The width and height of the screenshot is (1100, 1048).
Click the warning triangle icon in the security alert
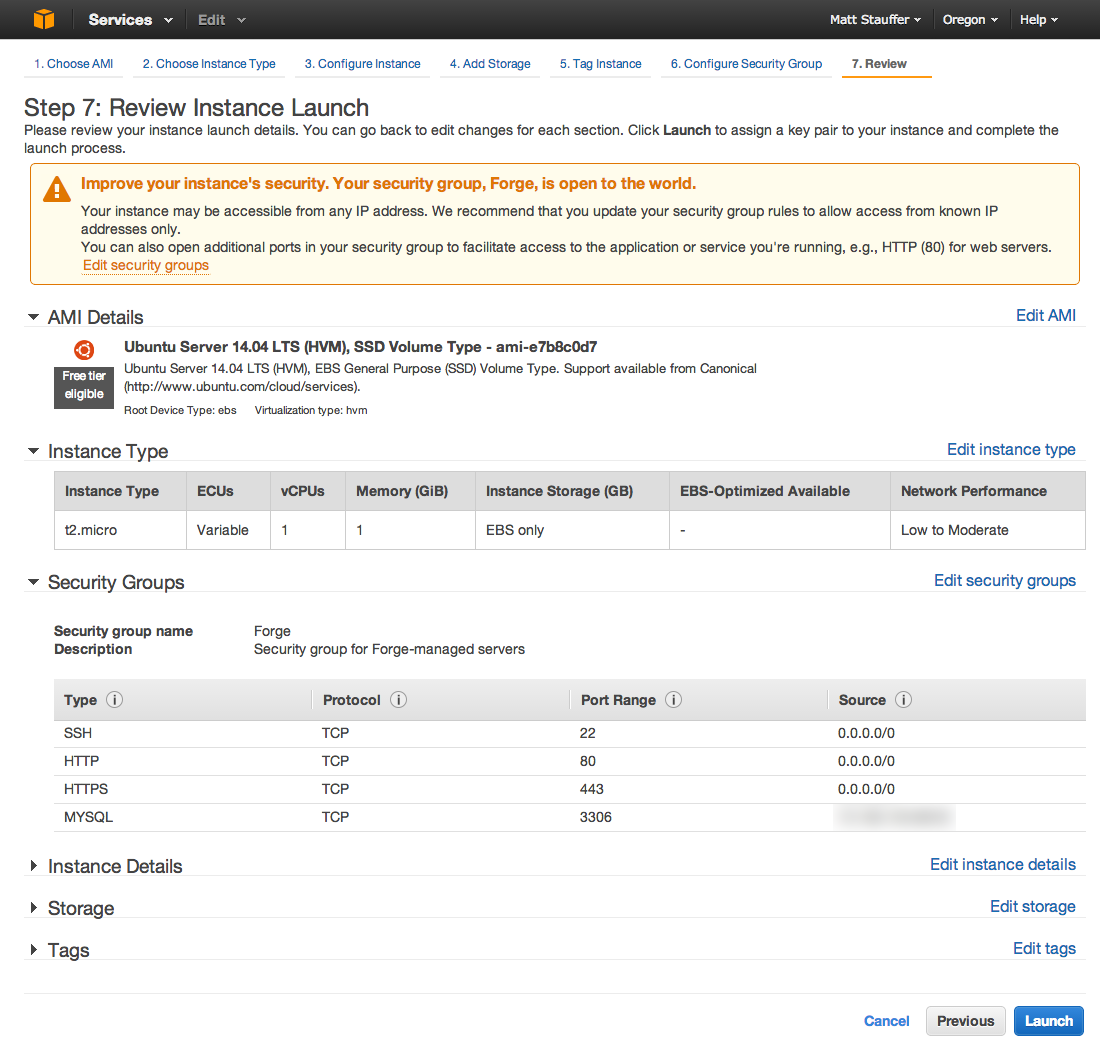tap(57, 189)
